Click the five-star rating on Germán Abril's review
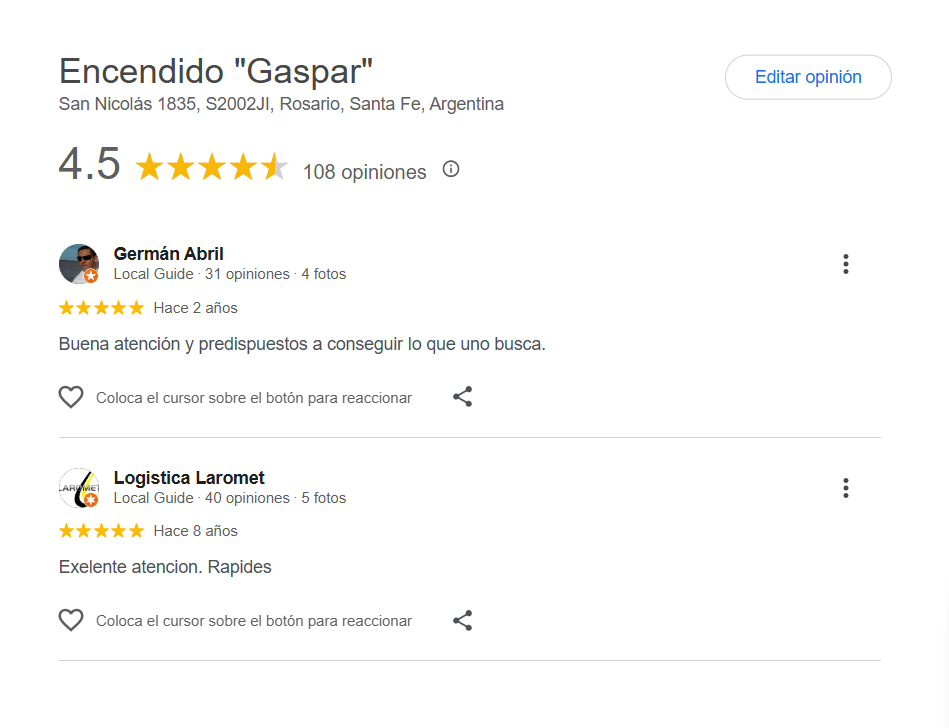This screenshot has height=728, width=949. point(101,308)
